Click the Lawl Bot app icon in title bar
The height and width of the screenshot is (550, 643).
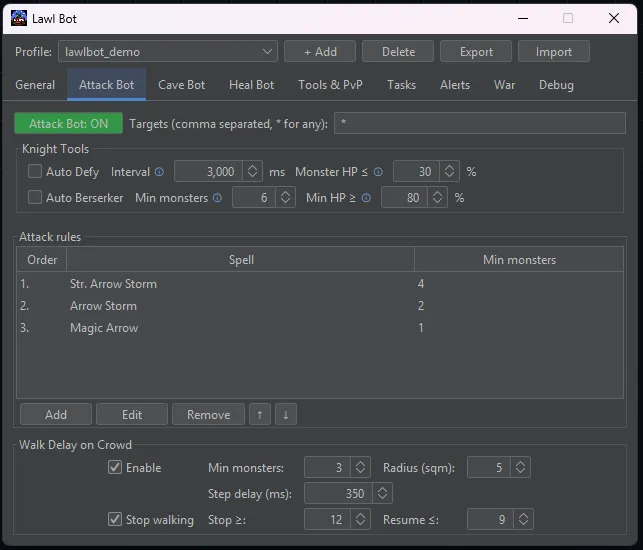click(18, 18)
